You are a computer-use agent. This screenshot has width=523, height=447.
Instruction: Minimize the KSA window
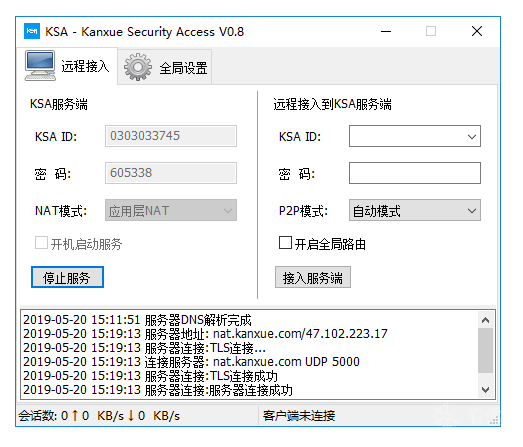(x=386, y=32)
